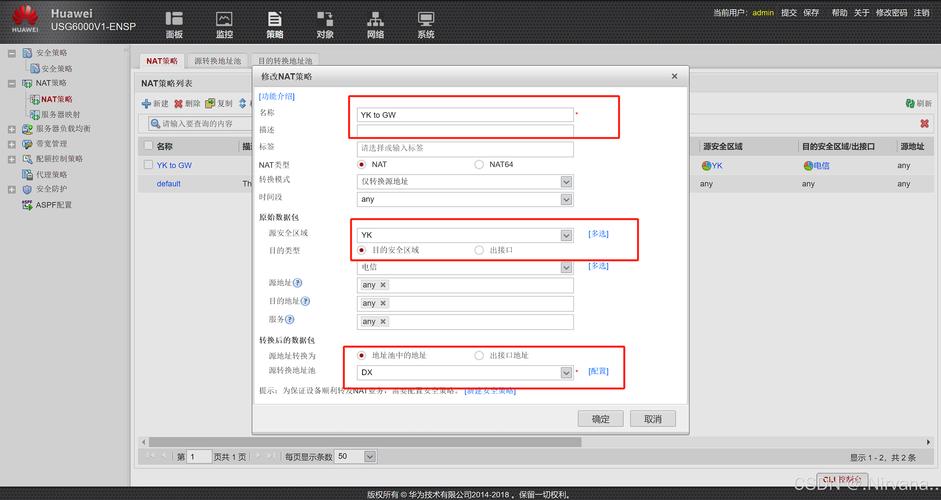Select 地址池中的地址 radio button

coord(361,355)
